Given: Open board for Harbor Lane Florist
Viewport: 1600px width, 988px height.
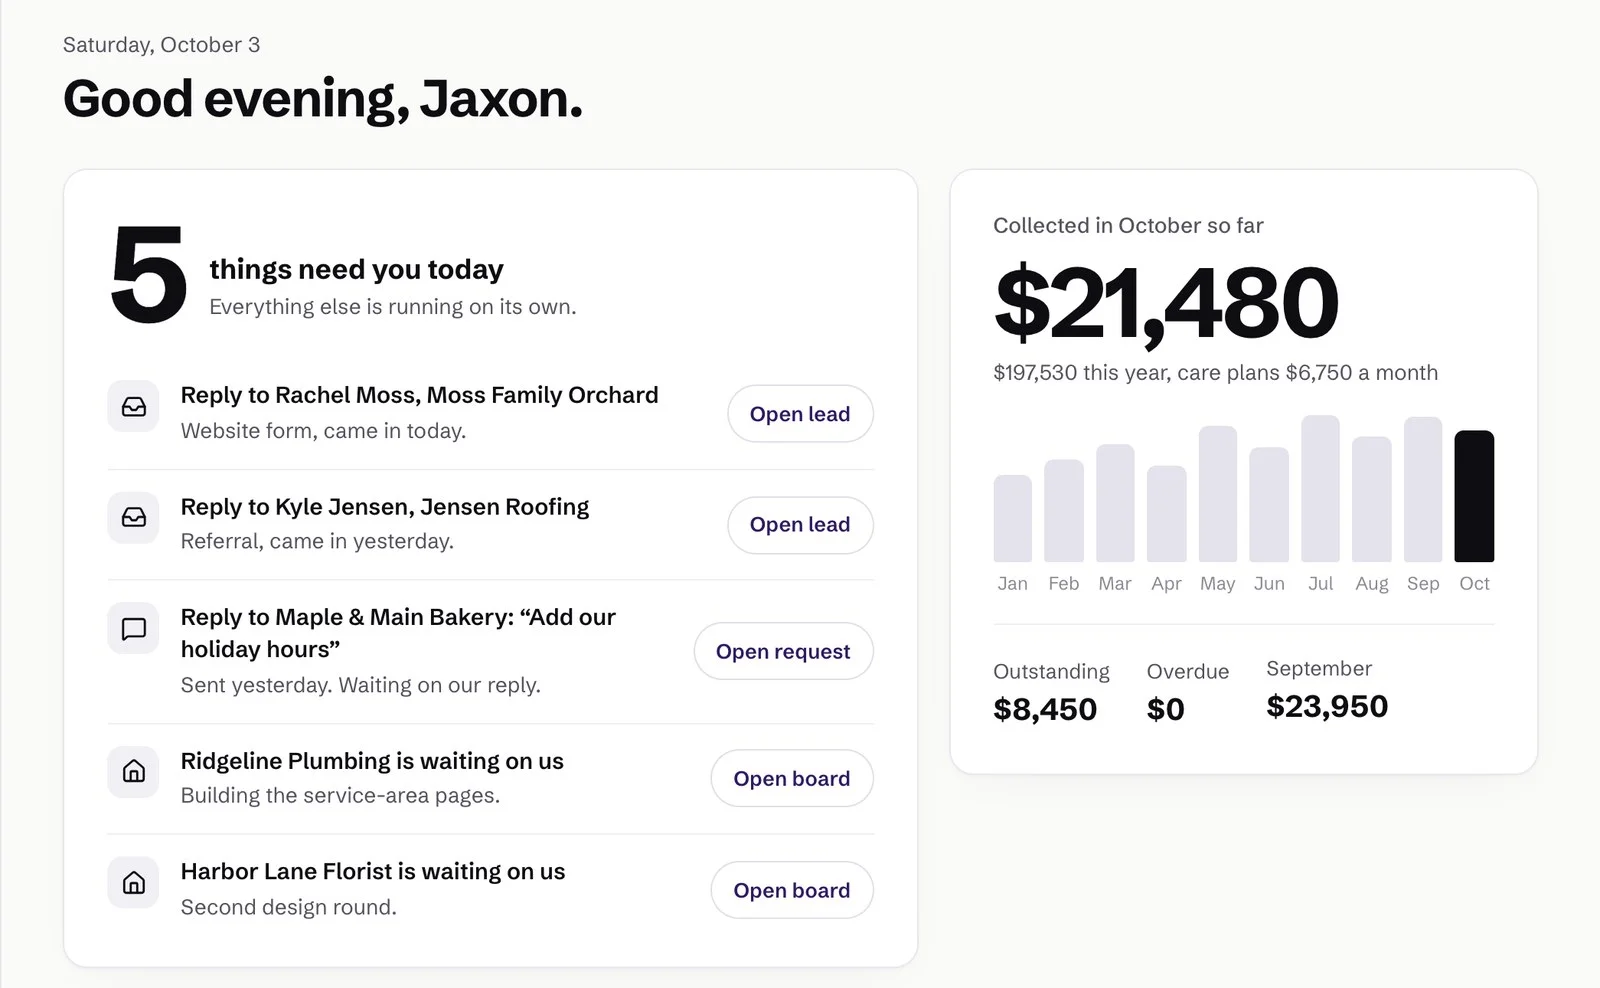Looking at the screenshot, I should [792, 890].
